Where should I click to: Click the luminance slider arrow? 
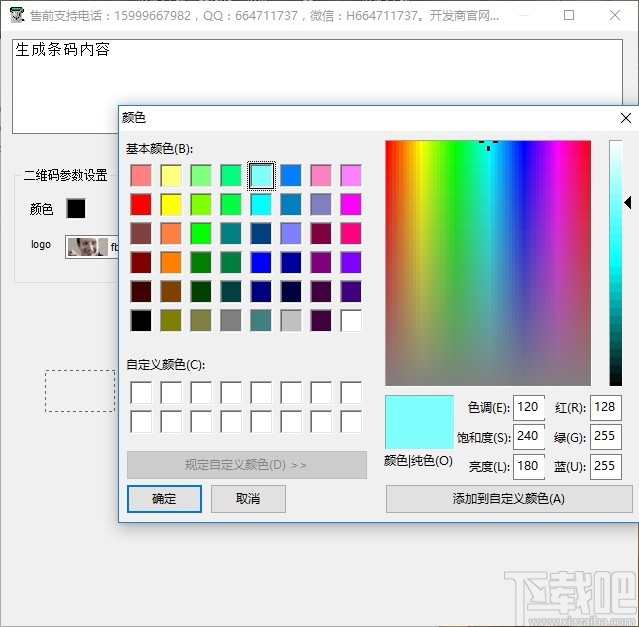(x=628, y=202)
